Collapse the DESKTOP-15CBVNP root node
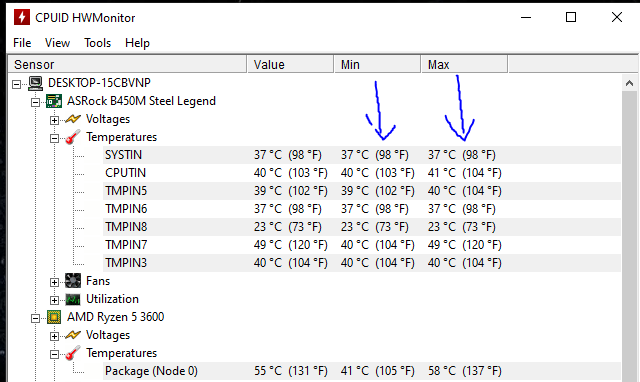Screen dimensions: 640x382 click(16, 84)
